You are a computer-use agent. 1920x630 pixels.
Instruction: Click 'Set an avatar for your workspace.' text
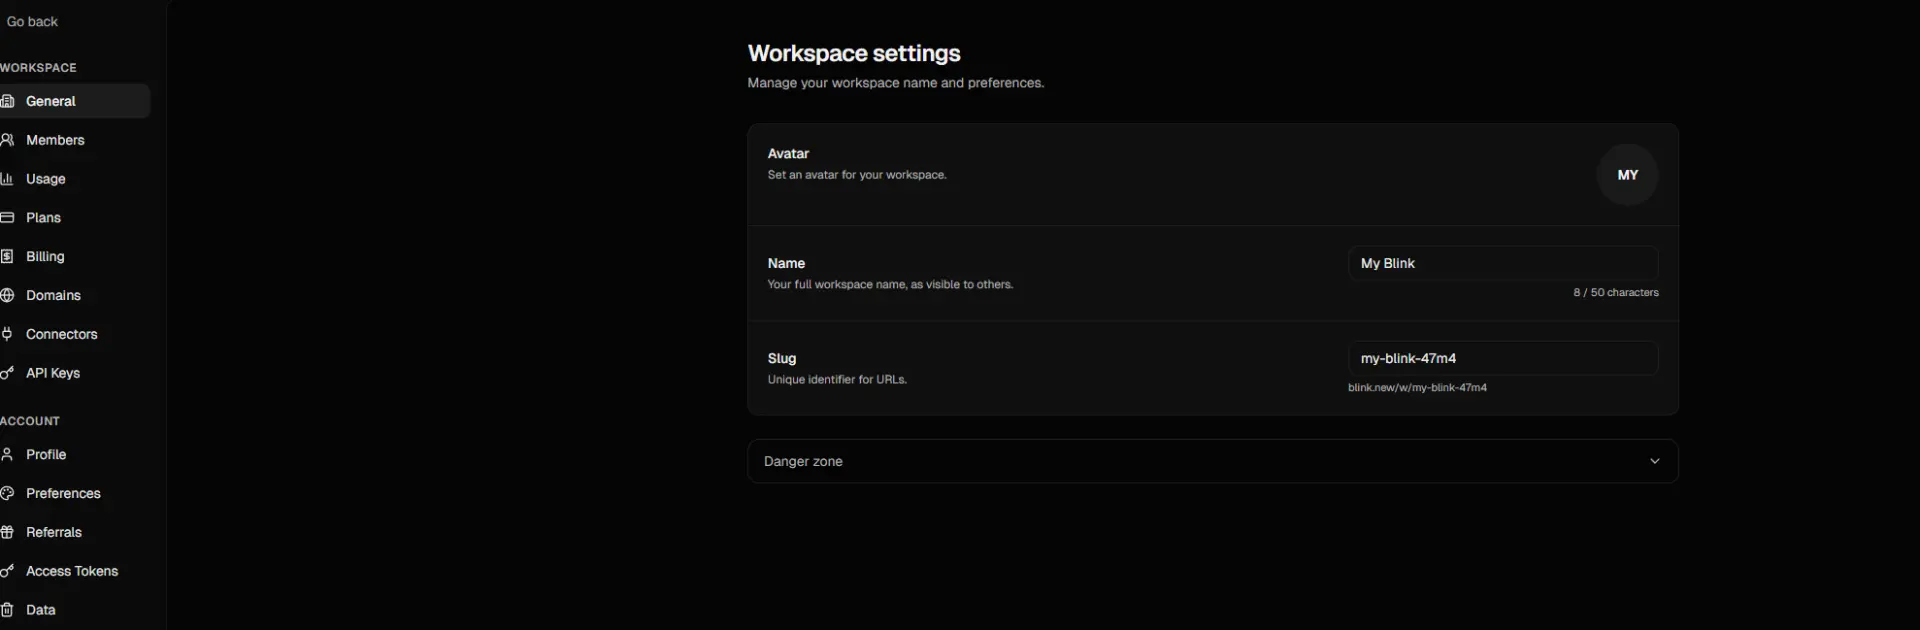coord(857,175)
